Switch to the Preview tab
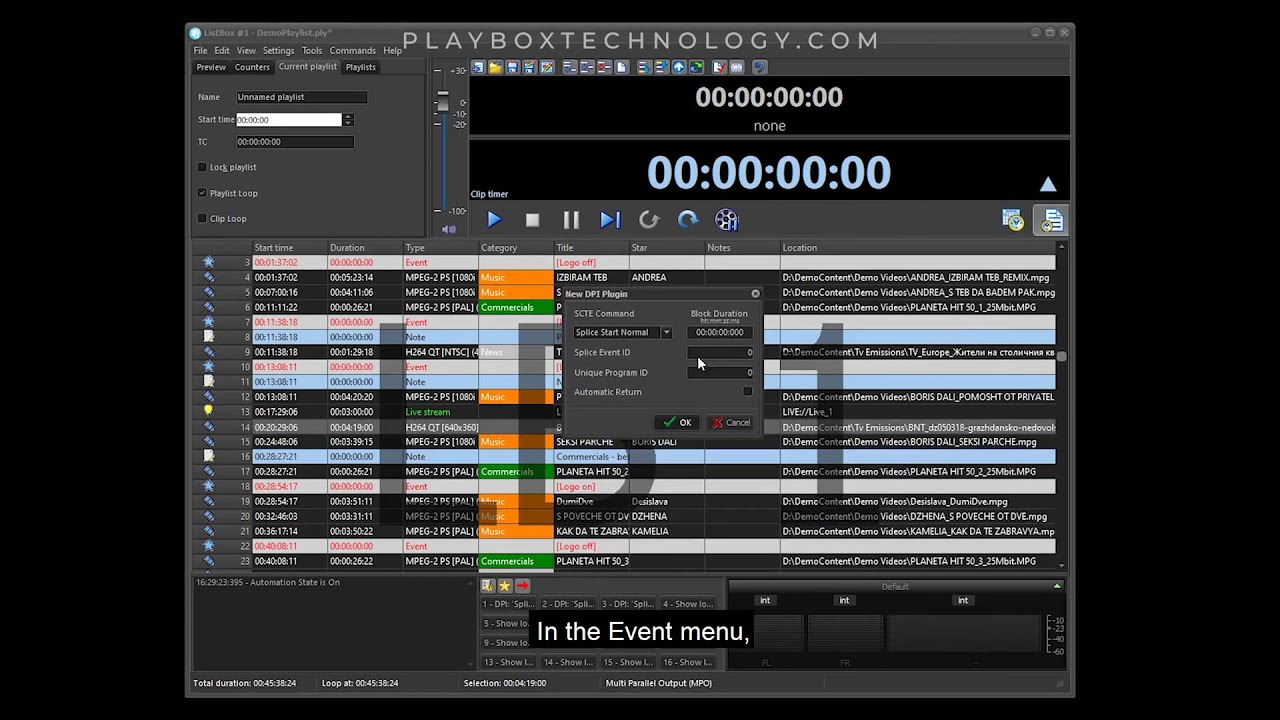The image size is (1280, 720). (x=211, y=67)
